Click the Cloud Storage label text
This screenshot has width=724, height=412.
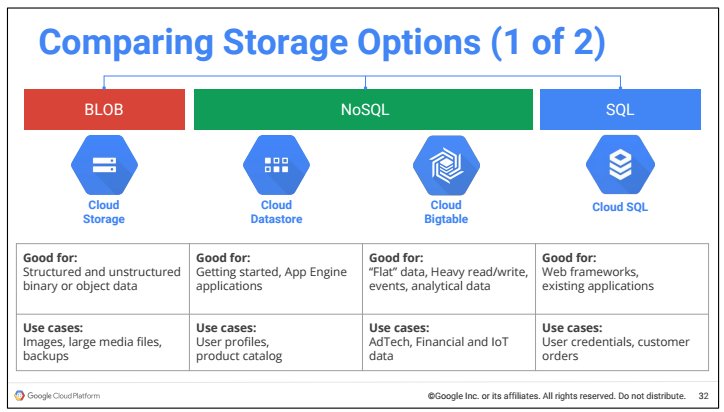(104, 212)
